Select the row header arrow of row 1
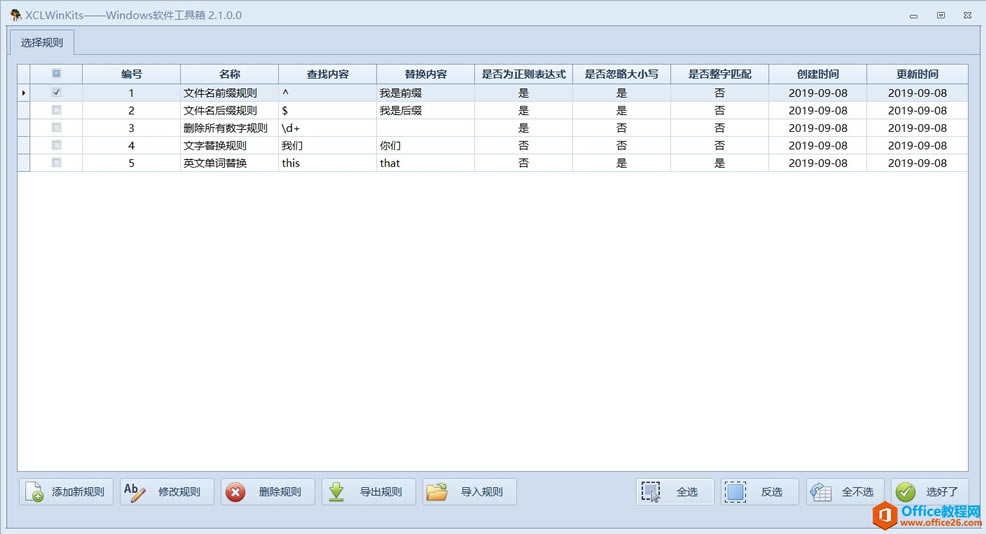The image size is (986, 534). 23,92
